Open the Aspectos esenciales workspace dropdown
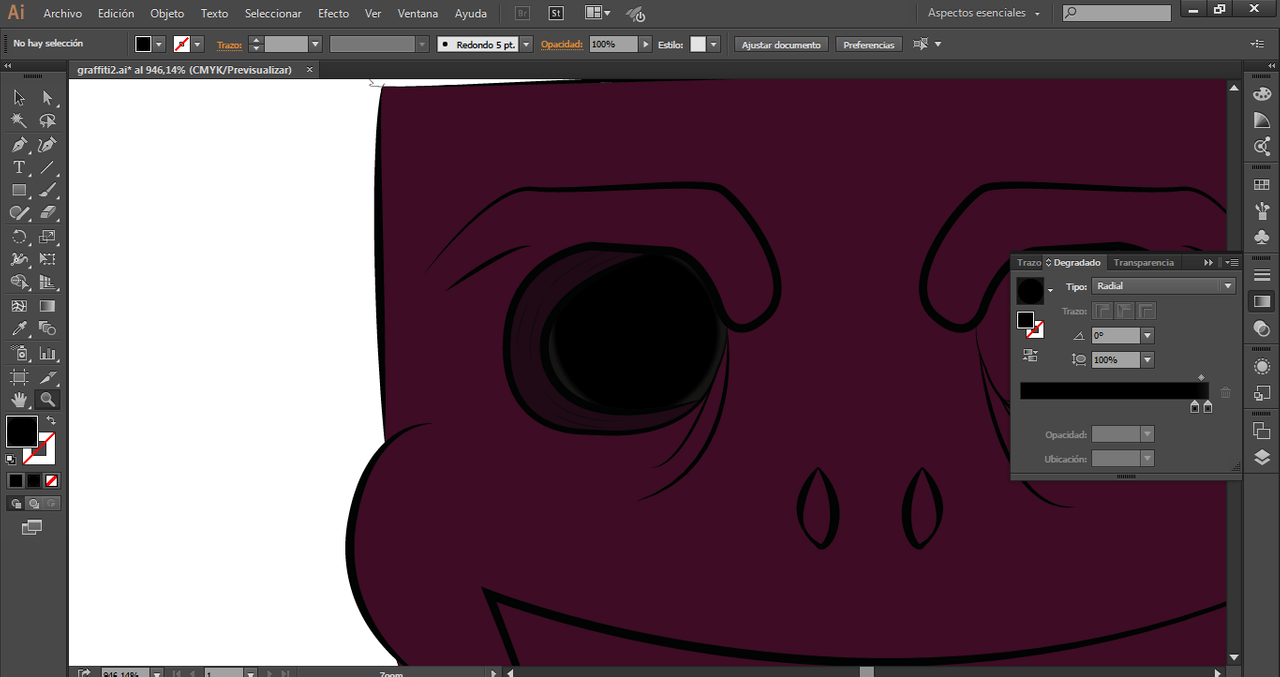The width and height of the screenshot is (1280, 677). (x=983, y=13)
